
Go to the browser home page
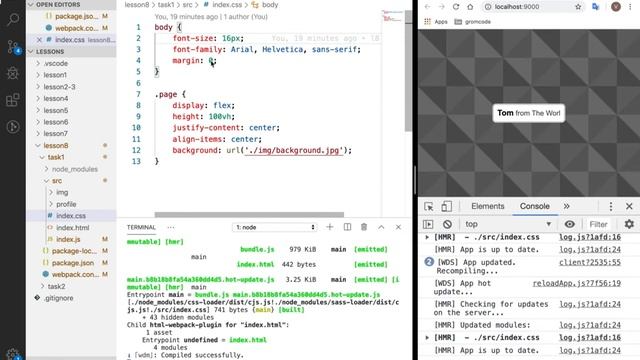(470, 7)
